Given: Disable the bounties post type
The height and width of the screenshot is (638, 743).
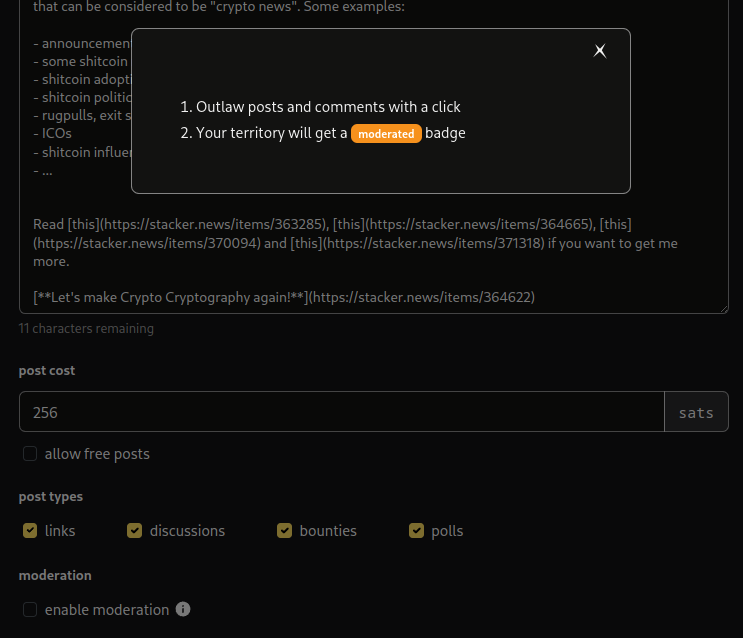Looking at the screenshot, I should 285,531.
